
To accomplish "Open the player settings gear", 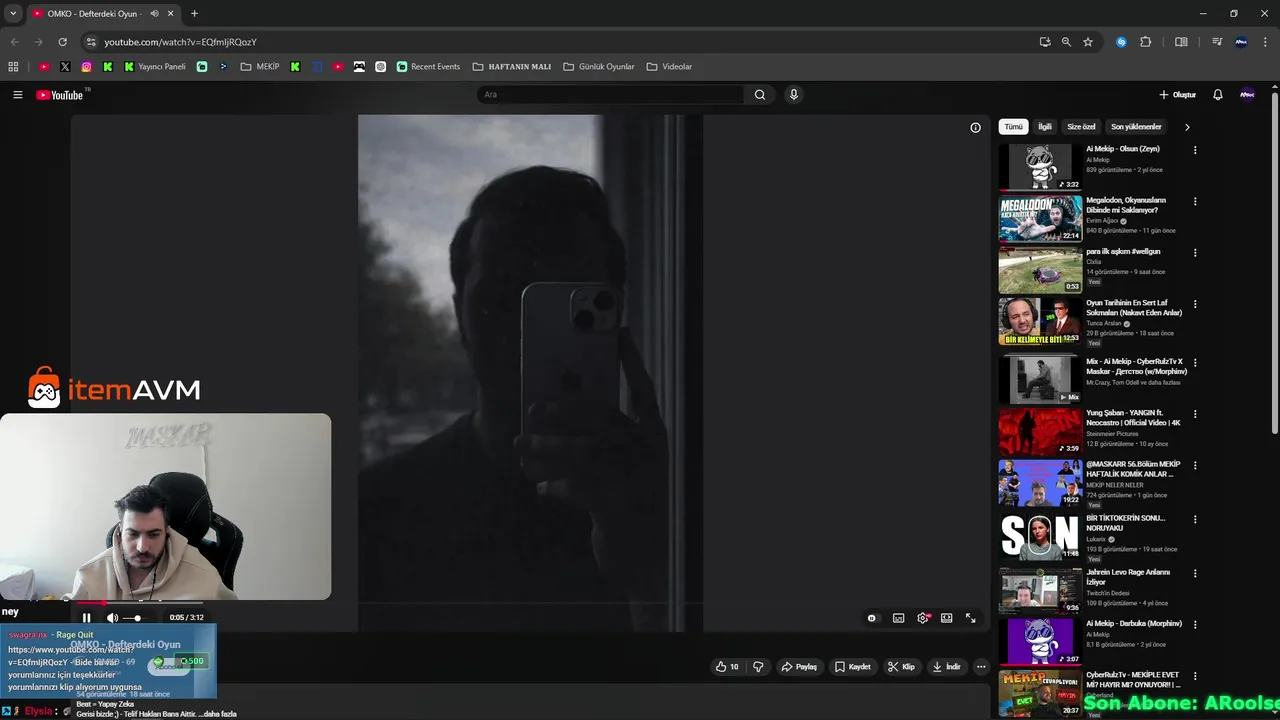I will [923, 618].
